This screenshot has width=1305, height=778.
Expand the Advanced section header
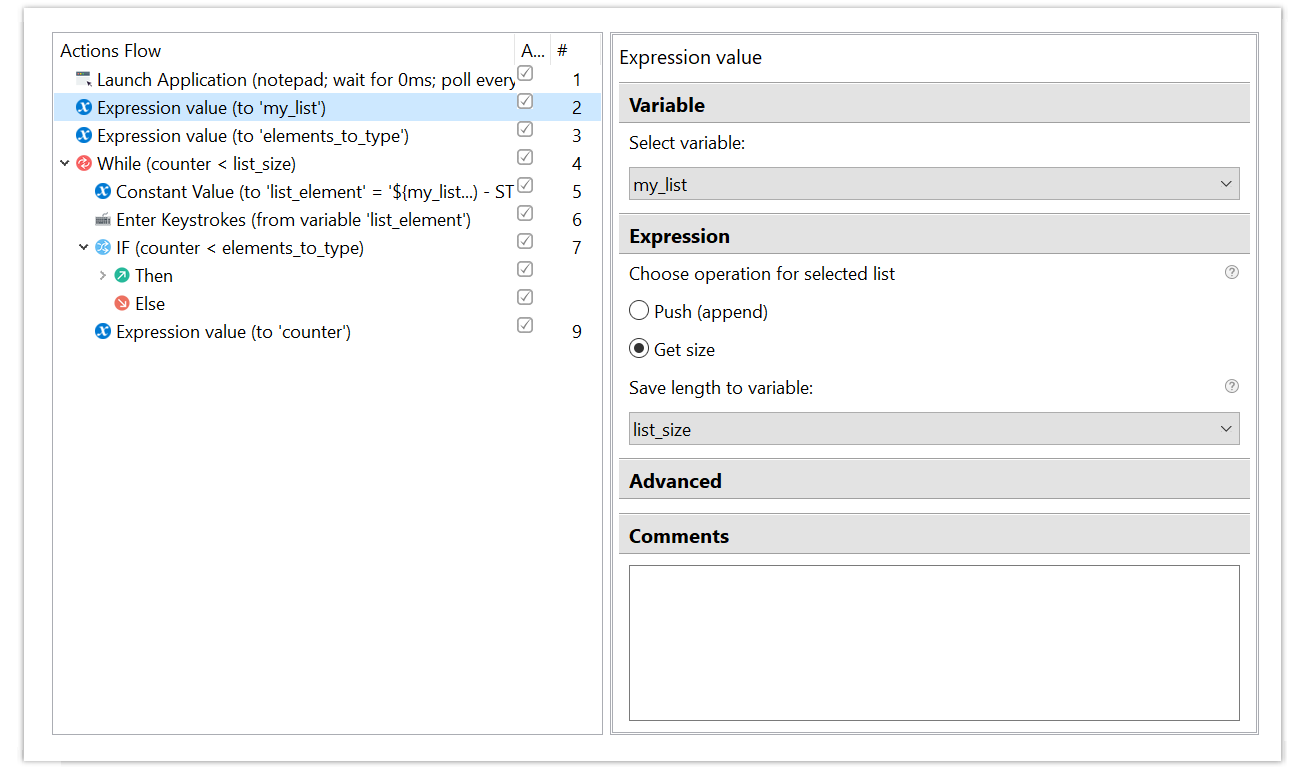(934, 481)
